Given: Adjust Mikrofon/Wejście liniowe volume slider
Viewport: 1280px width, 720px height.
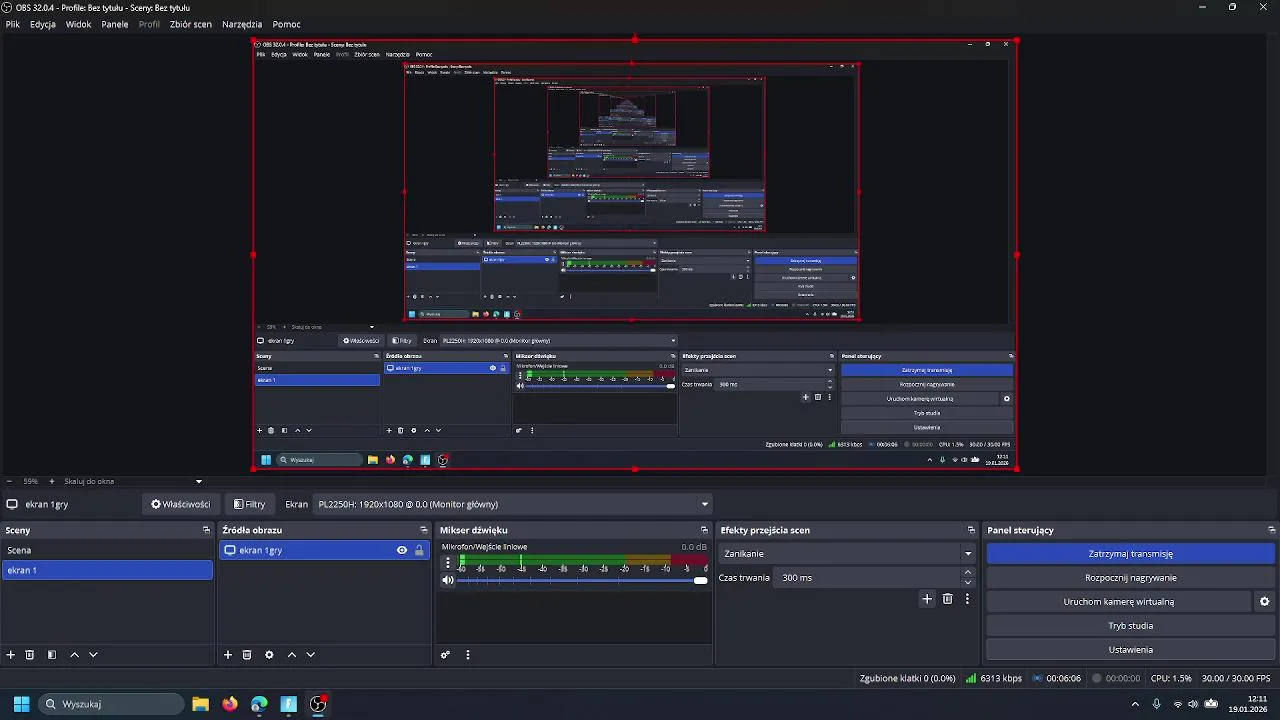Looking at the screenshot, I should pyautogui.click(x=582, y=580).
